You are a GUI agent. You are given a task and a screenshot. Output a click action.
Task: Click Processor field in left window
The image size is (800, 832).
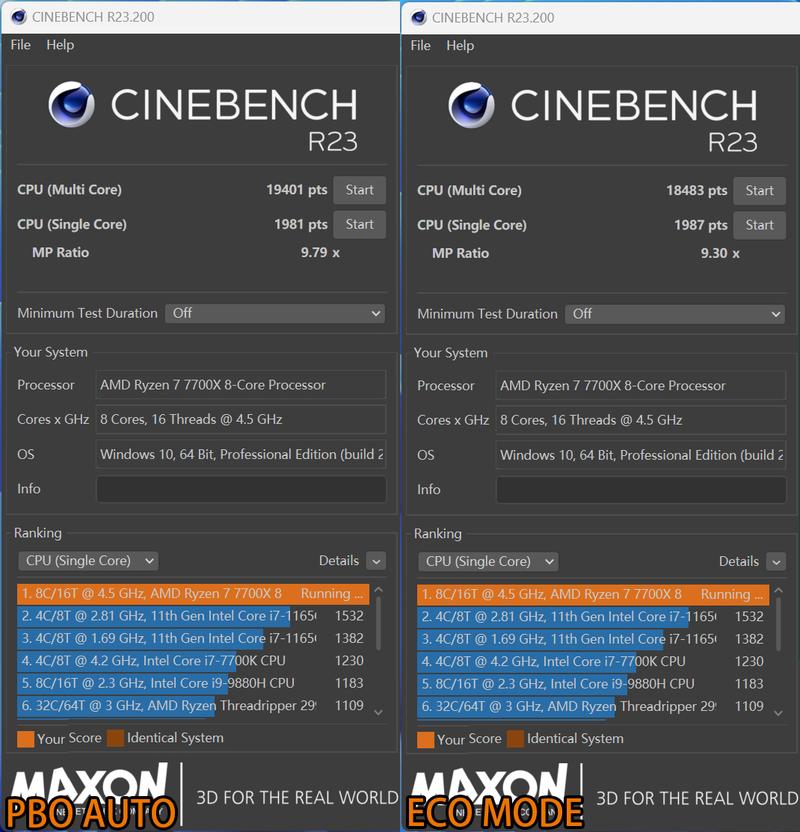tap(241, 385)
